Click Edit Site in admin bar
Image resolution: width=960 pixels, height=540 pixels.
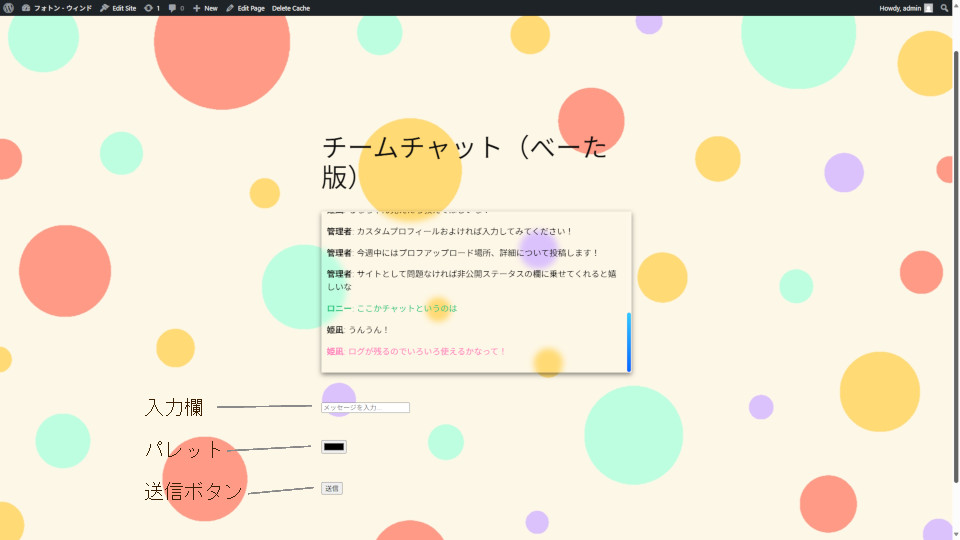coord(119,8)
